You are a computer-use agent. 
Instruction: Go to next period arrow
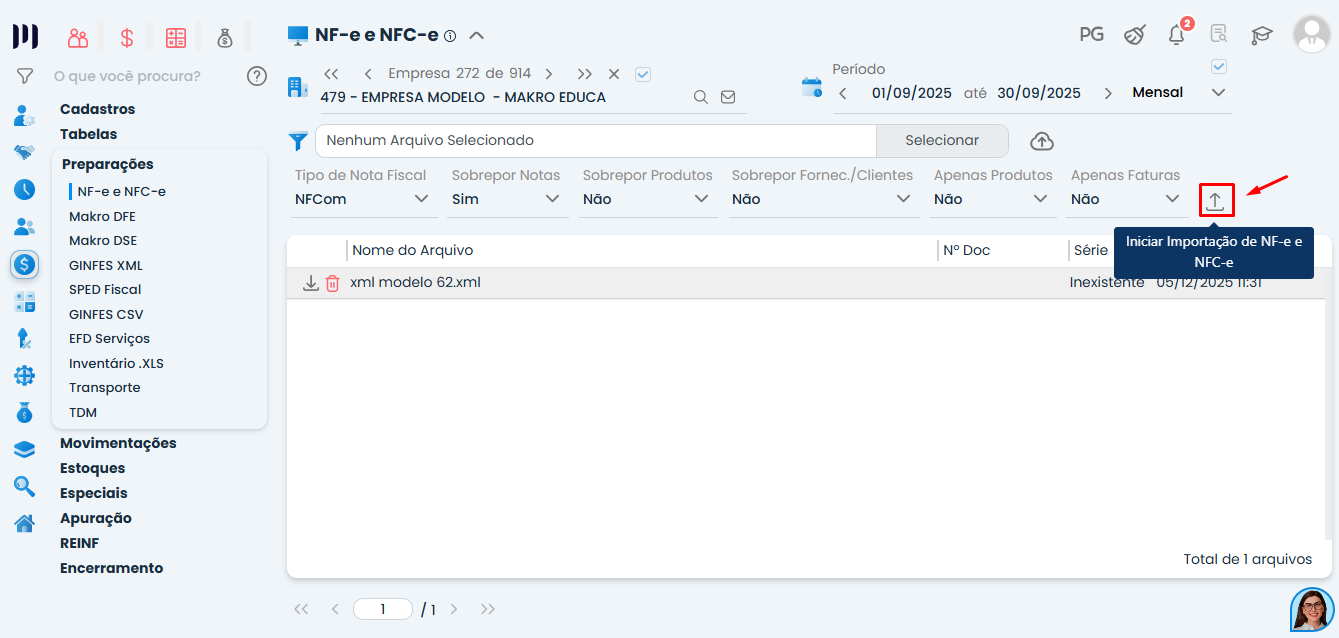(1108, 93)
